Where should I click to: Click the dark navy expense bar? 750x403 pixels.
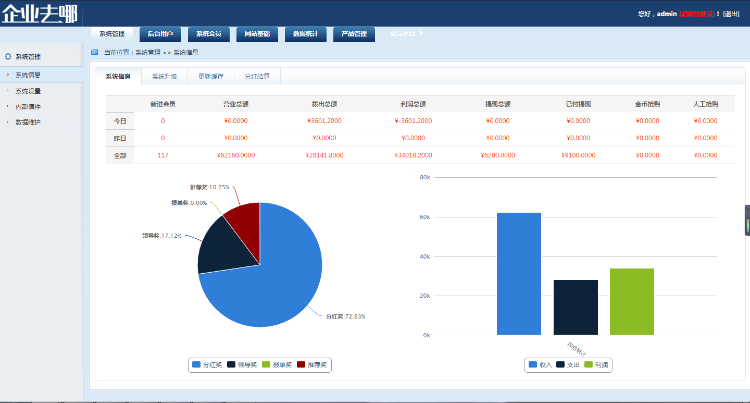click(576, 307)
